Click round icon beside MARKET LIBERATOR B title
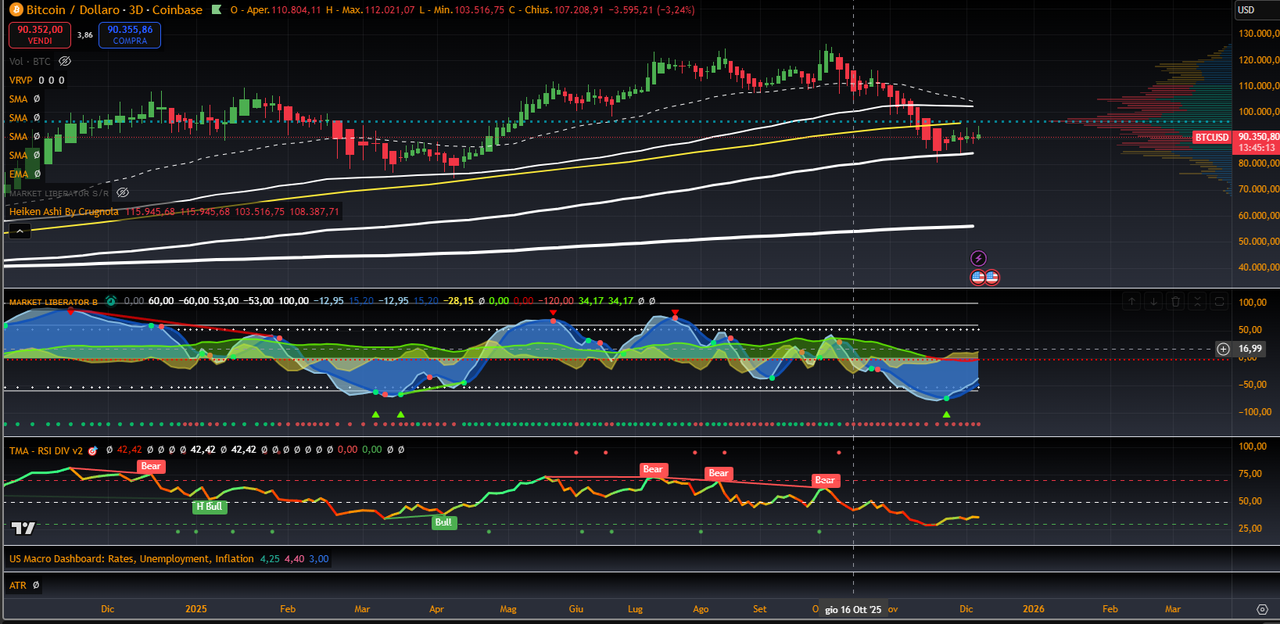1280x624 pixels. coord(111,301)
